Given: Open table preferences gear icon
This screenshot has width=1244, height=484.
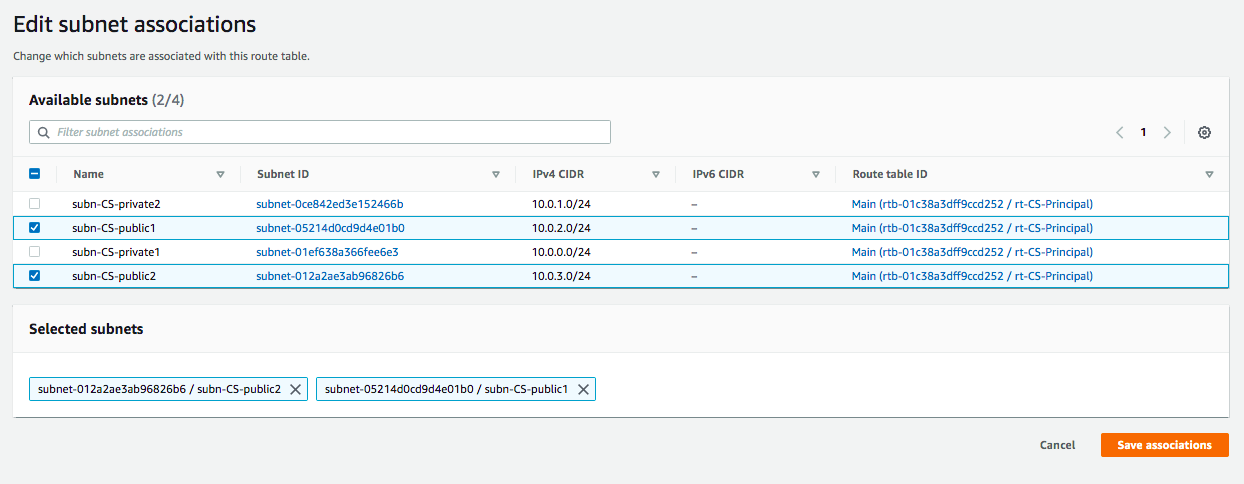Looking at the screenshot, I should click(1204, 132).
